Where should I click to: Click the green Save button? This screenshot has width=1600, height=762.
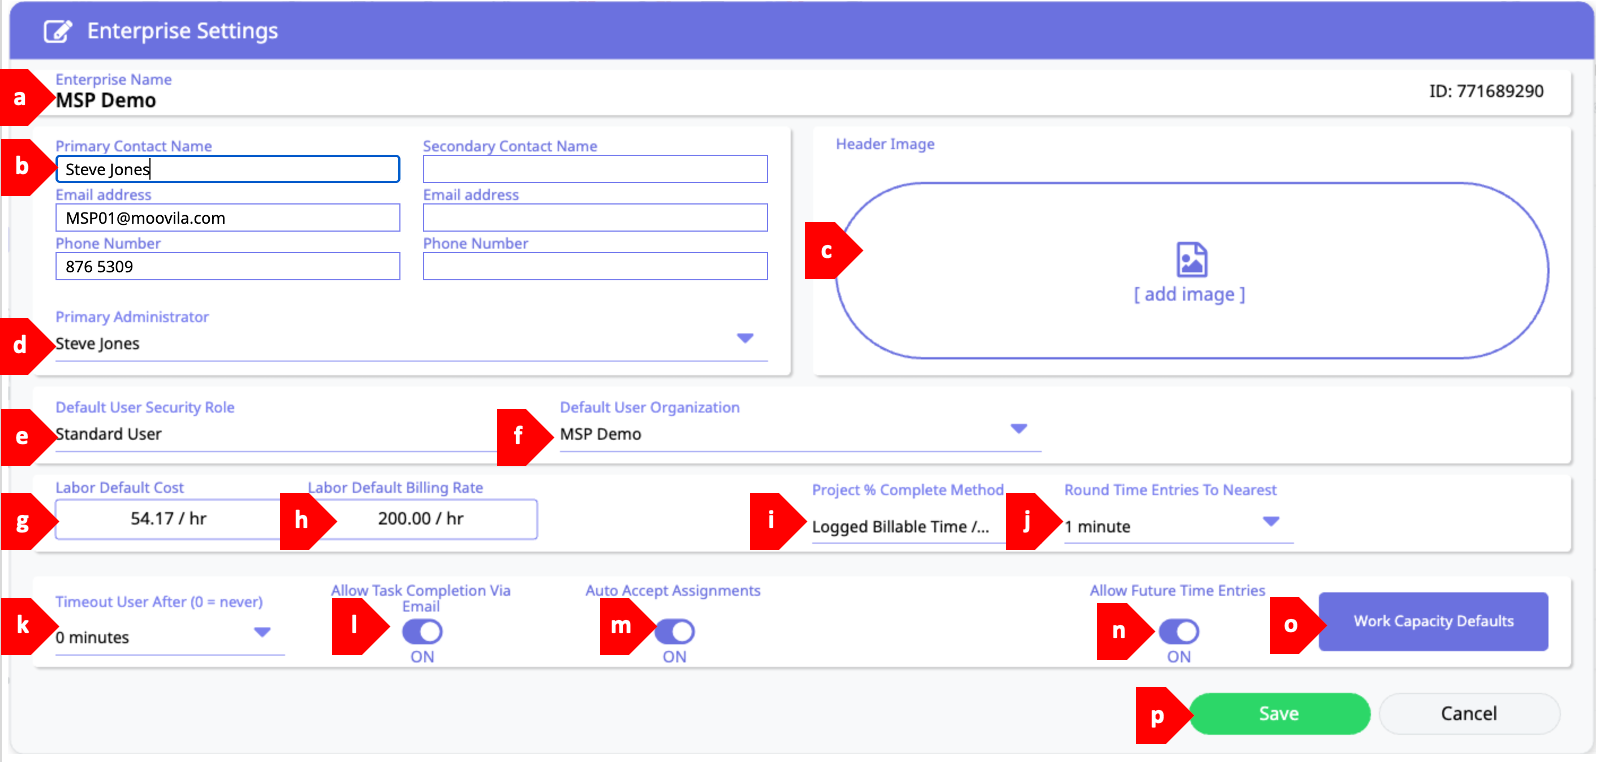point(1278,714)
